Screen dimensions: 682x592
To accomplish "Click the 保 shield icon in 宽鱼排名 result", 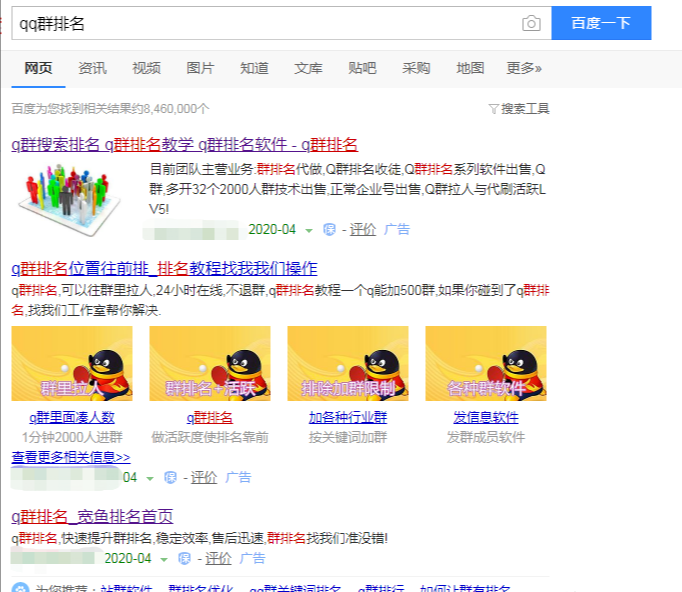I will [x=184, y=558].
